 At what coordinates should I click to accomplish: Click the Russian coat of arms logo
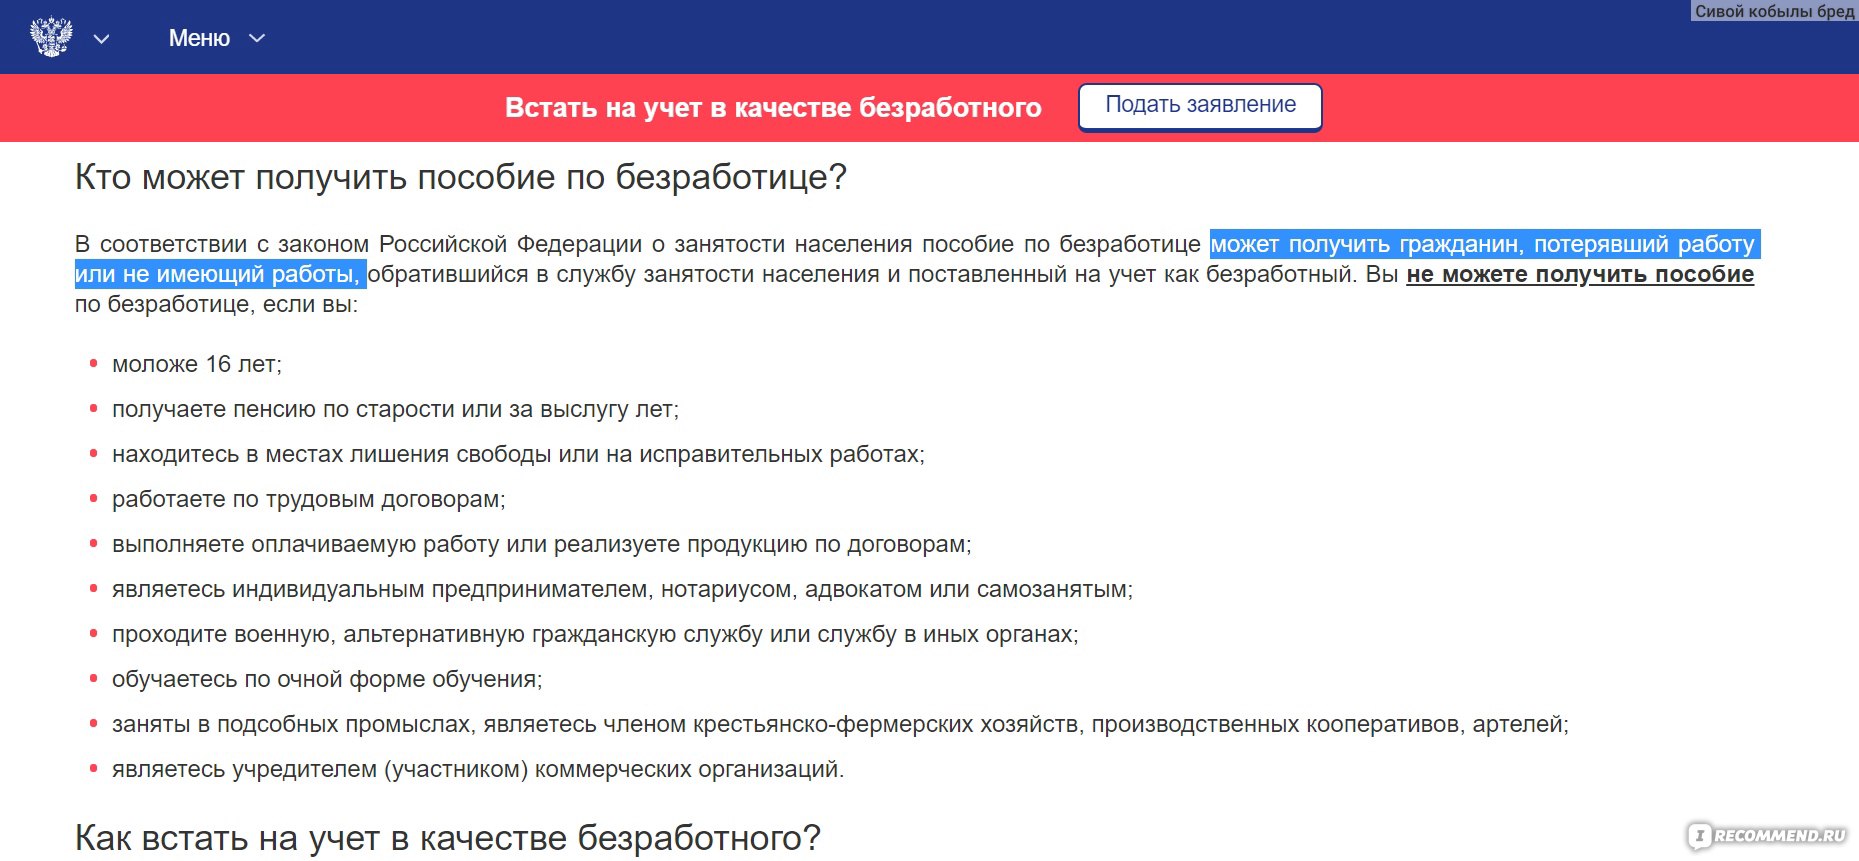click(x=52, y=36)
